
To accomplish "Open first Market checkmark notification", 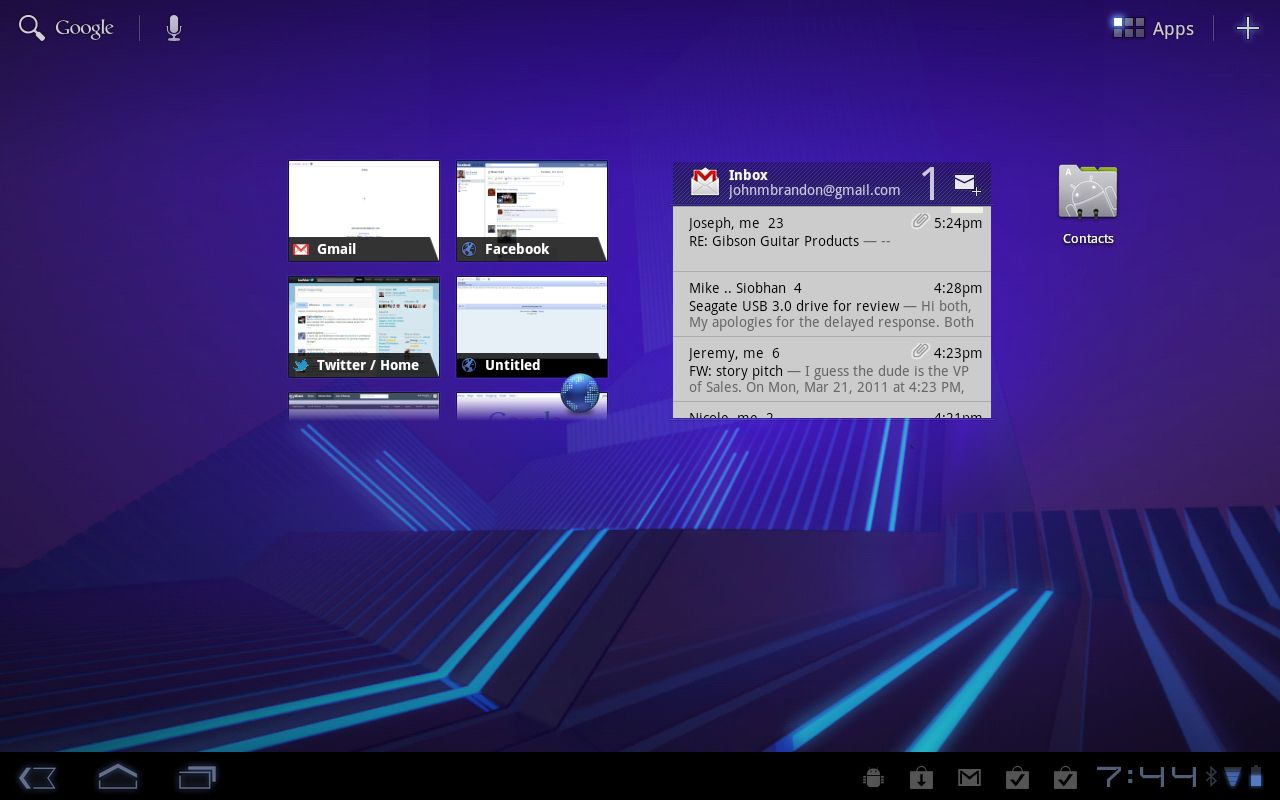I will (x=1017, y=777).
